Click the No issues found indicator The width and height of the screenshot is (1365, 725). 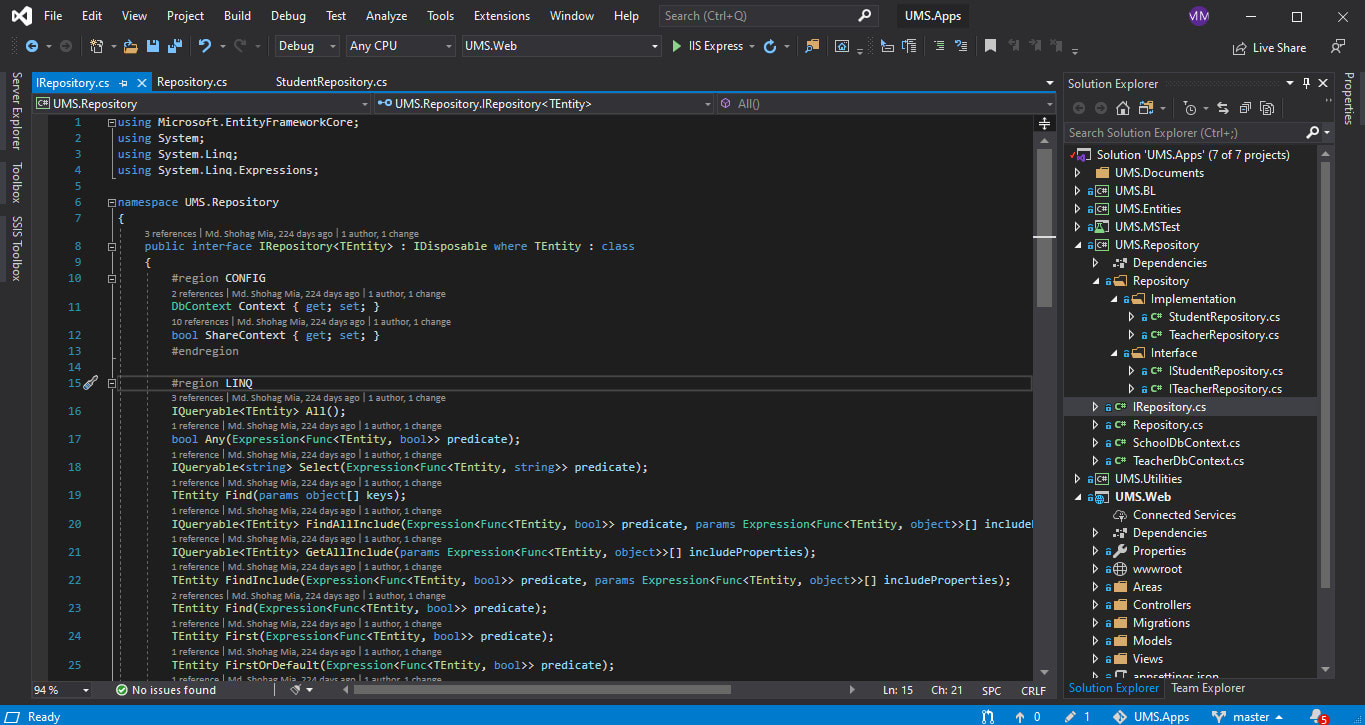(x=166, y=689)
